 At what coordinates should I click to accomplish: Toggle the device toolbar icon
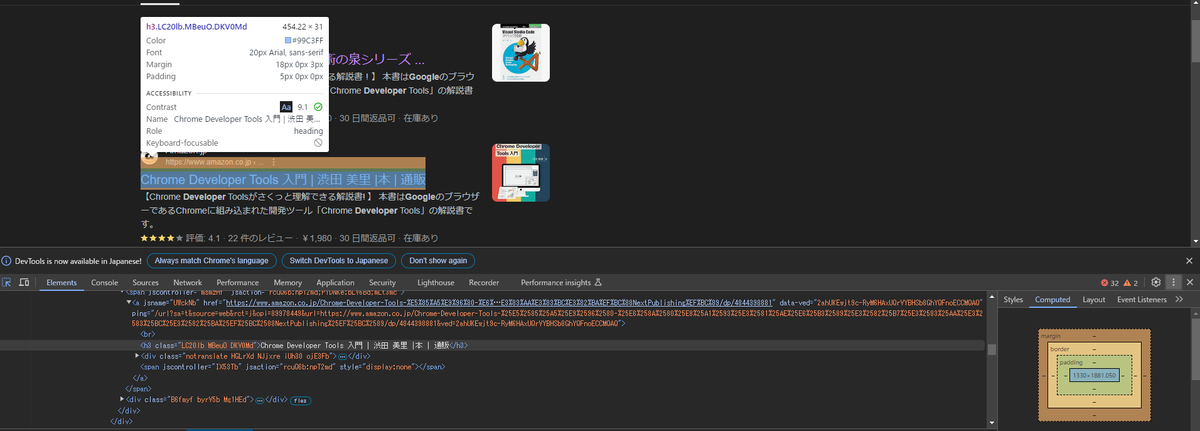click(26, 283)
